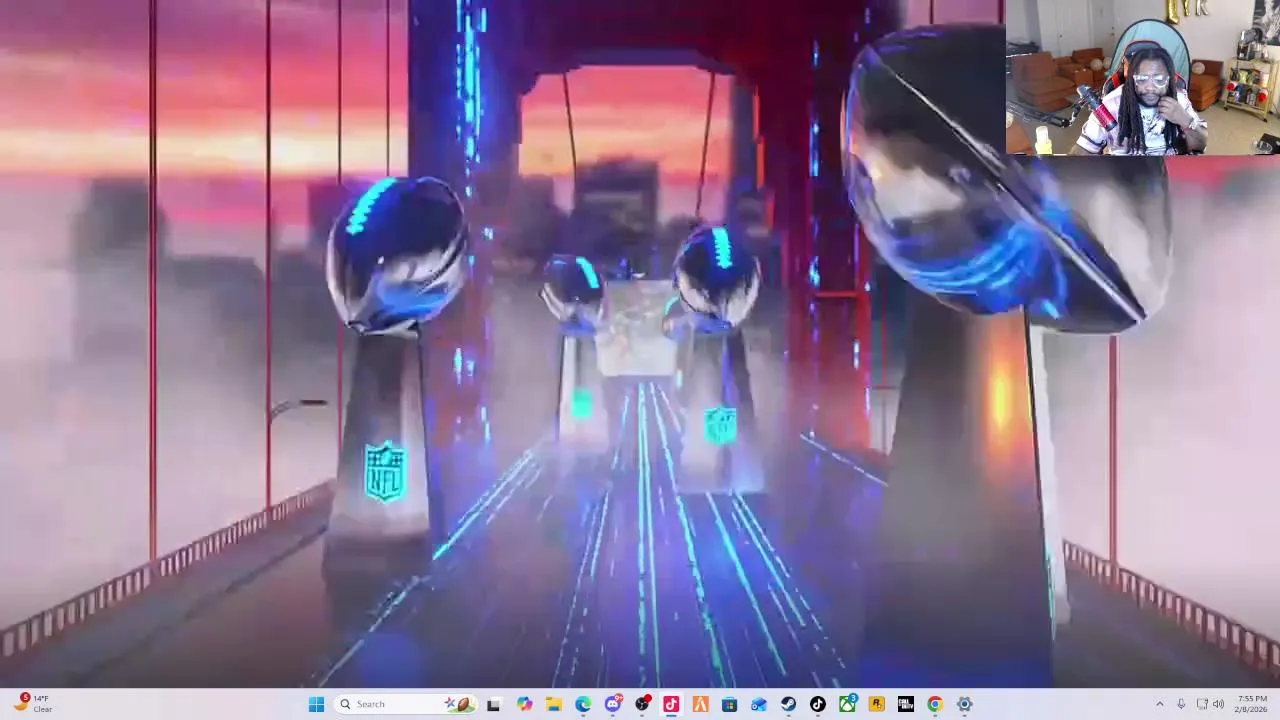The width and height of the screenshot is (1280, 720).
Task: Open OBS Studio from the taskbar
Action: (642, 704)
